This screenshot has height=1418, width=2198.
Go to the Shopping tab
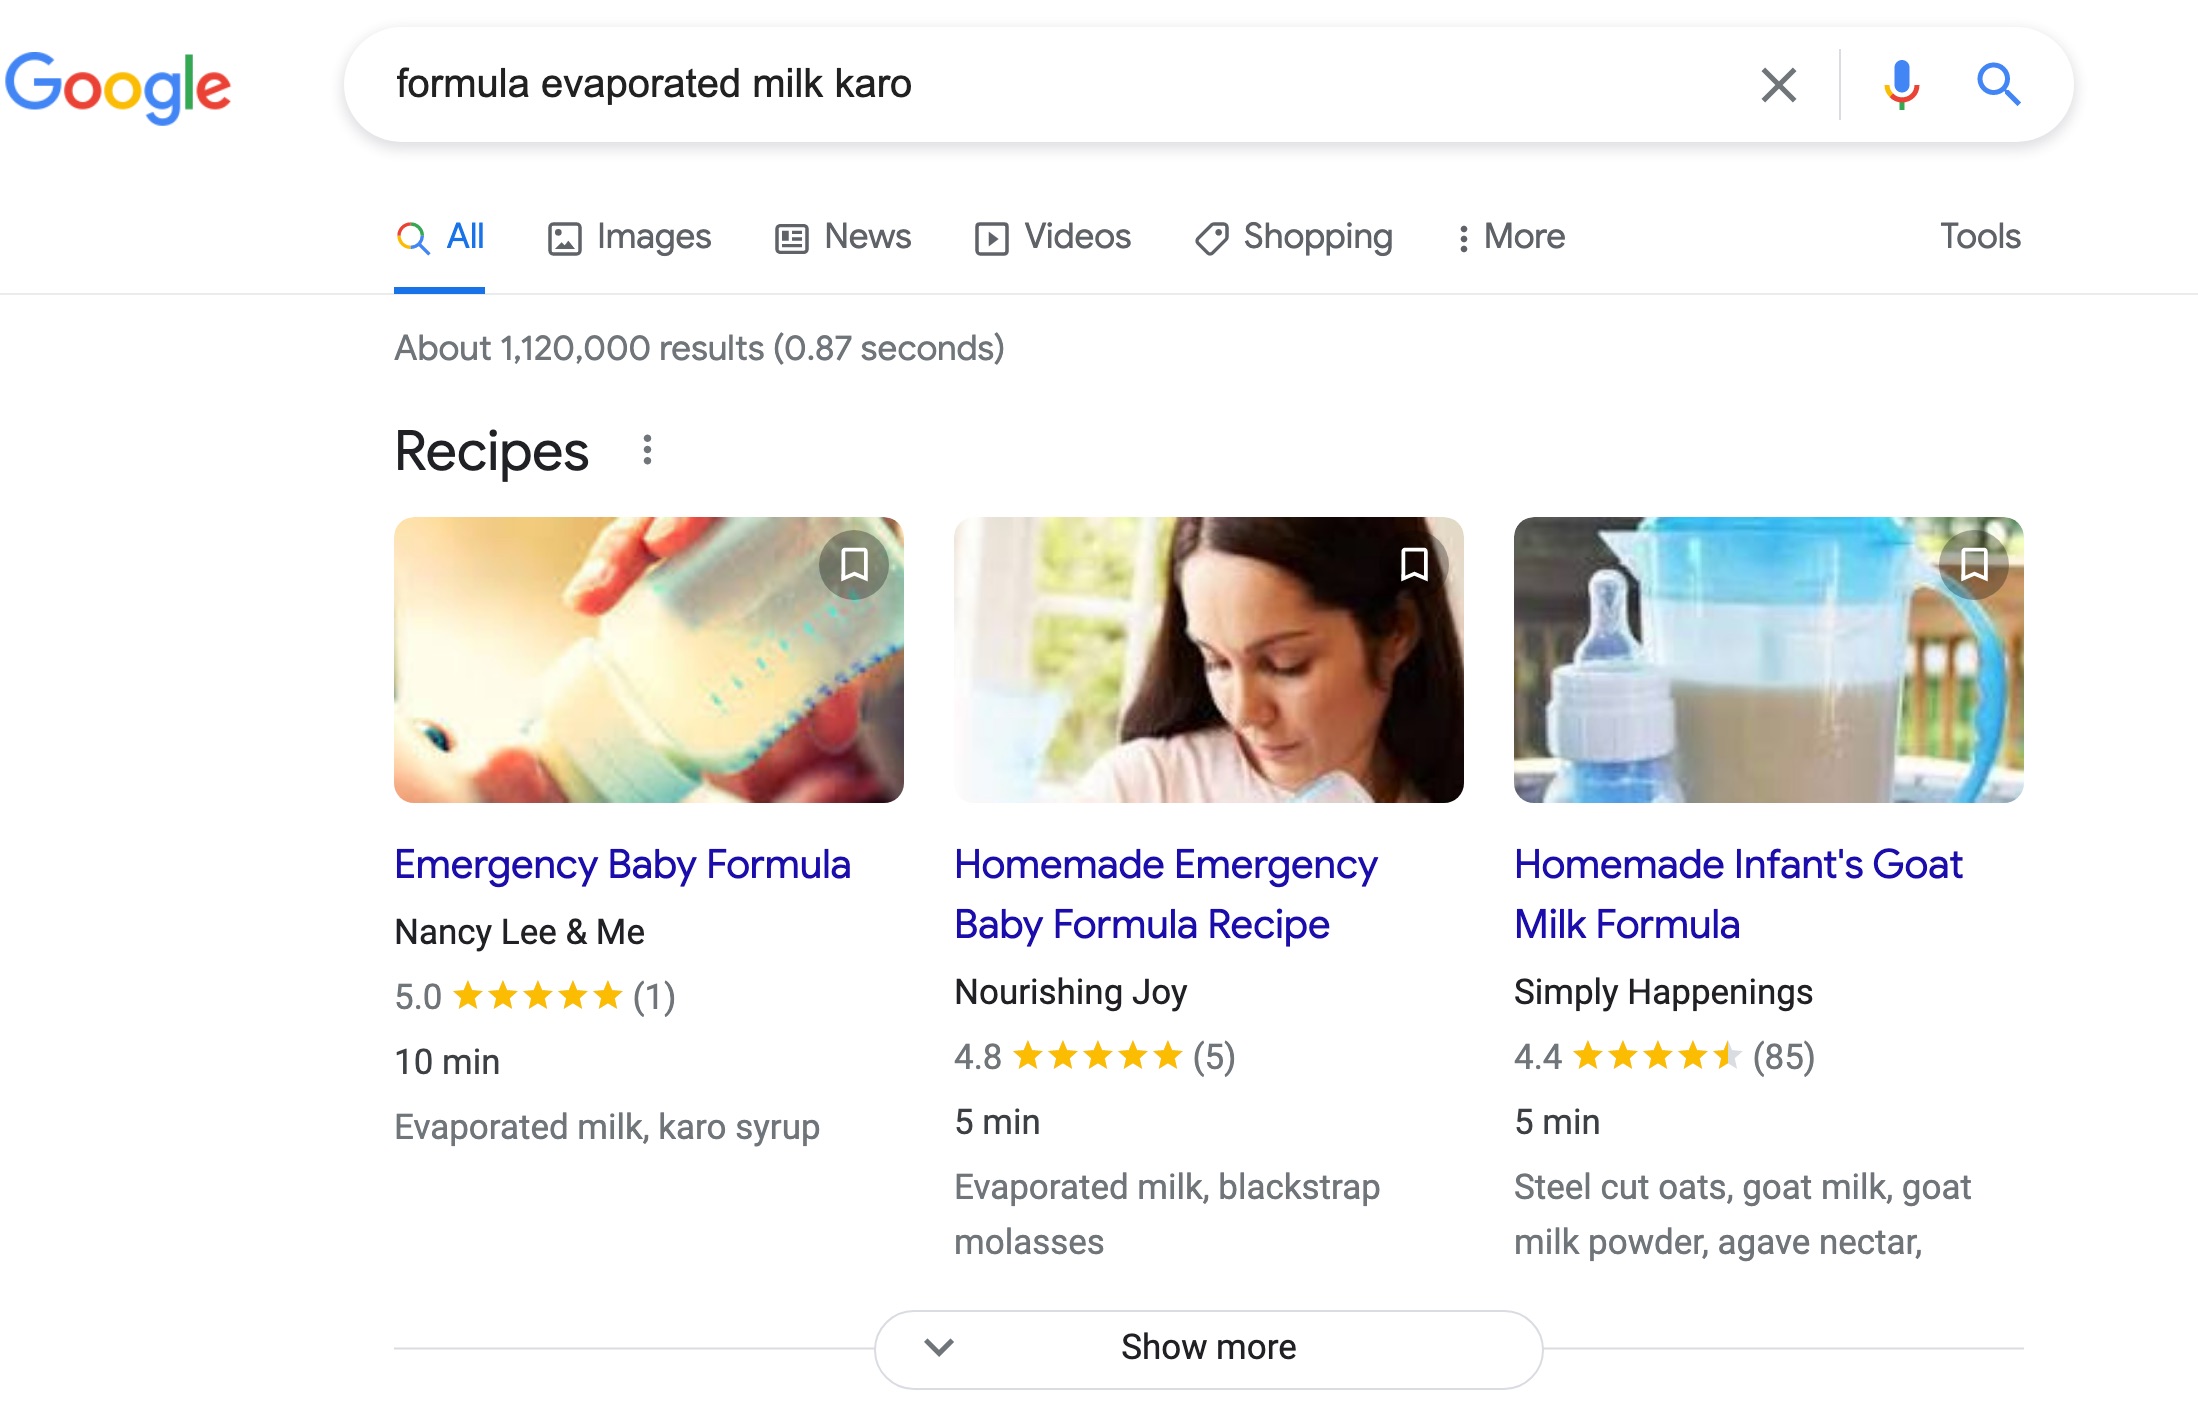[x=1294, y=237]
